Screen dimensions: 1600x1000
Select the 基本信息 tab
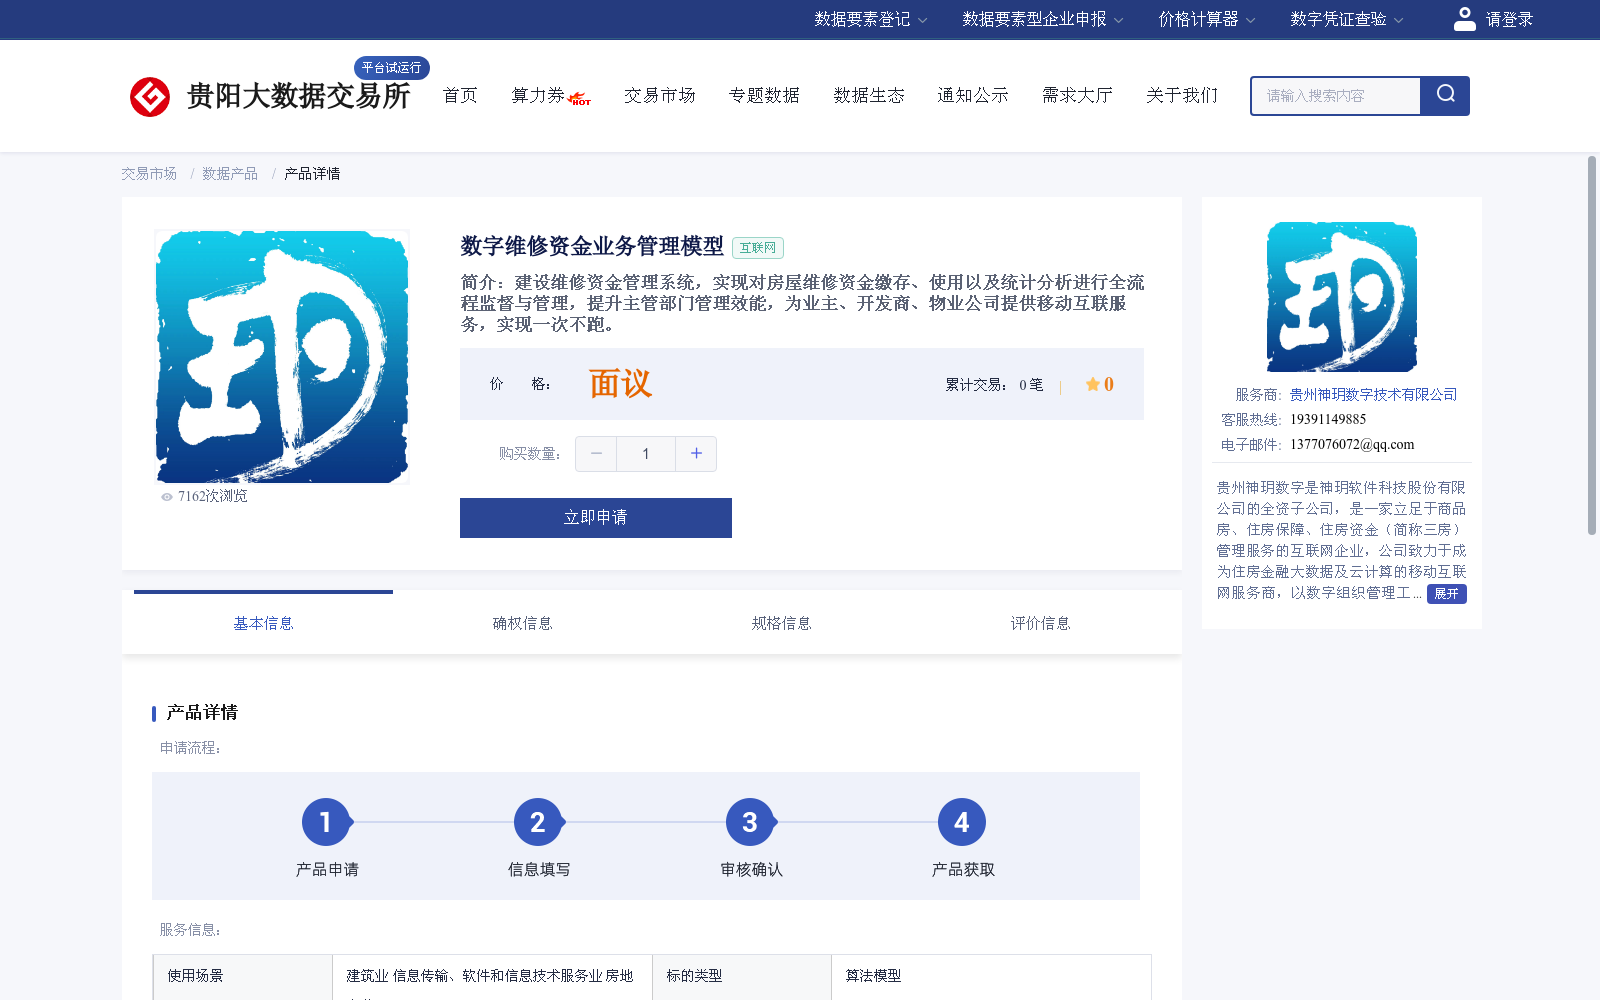263,623
